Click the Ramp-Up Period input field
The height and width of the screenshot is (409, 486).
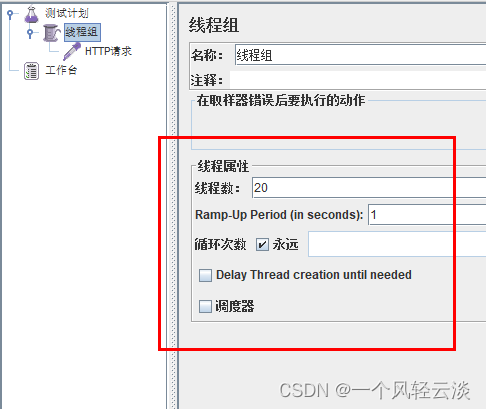click(x=427, y=215)
